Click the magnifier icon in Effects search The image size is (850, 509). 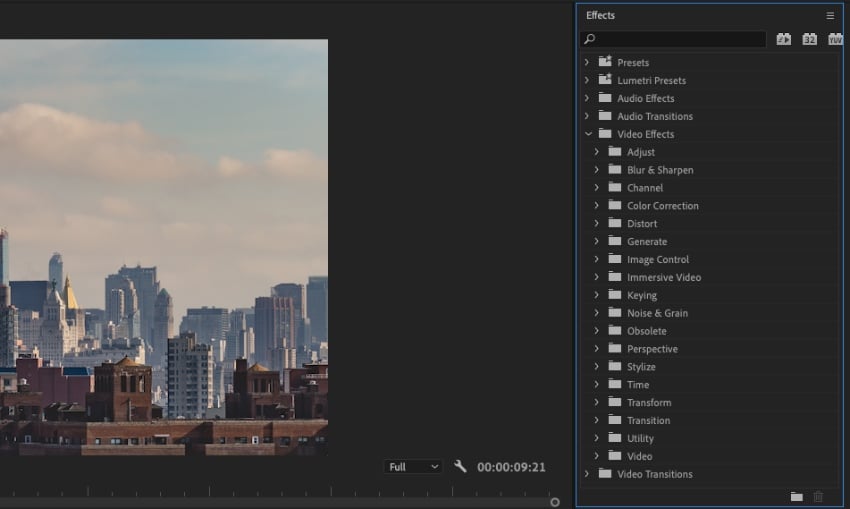pos(590,39)
